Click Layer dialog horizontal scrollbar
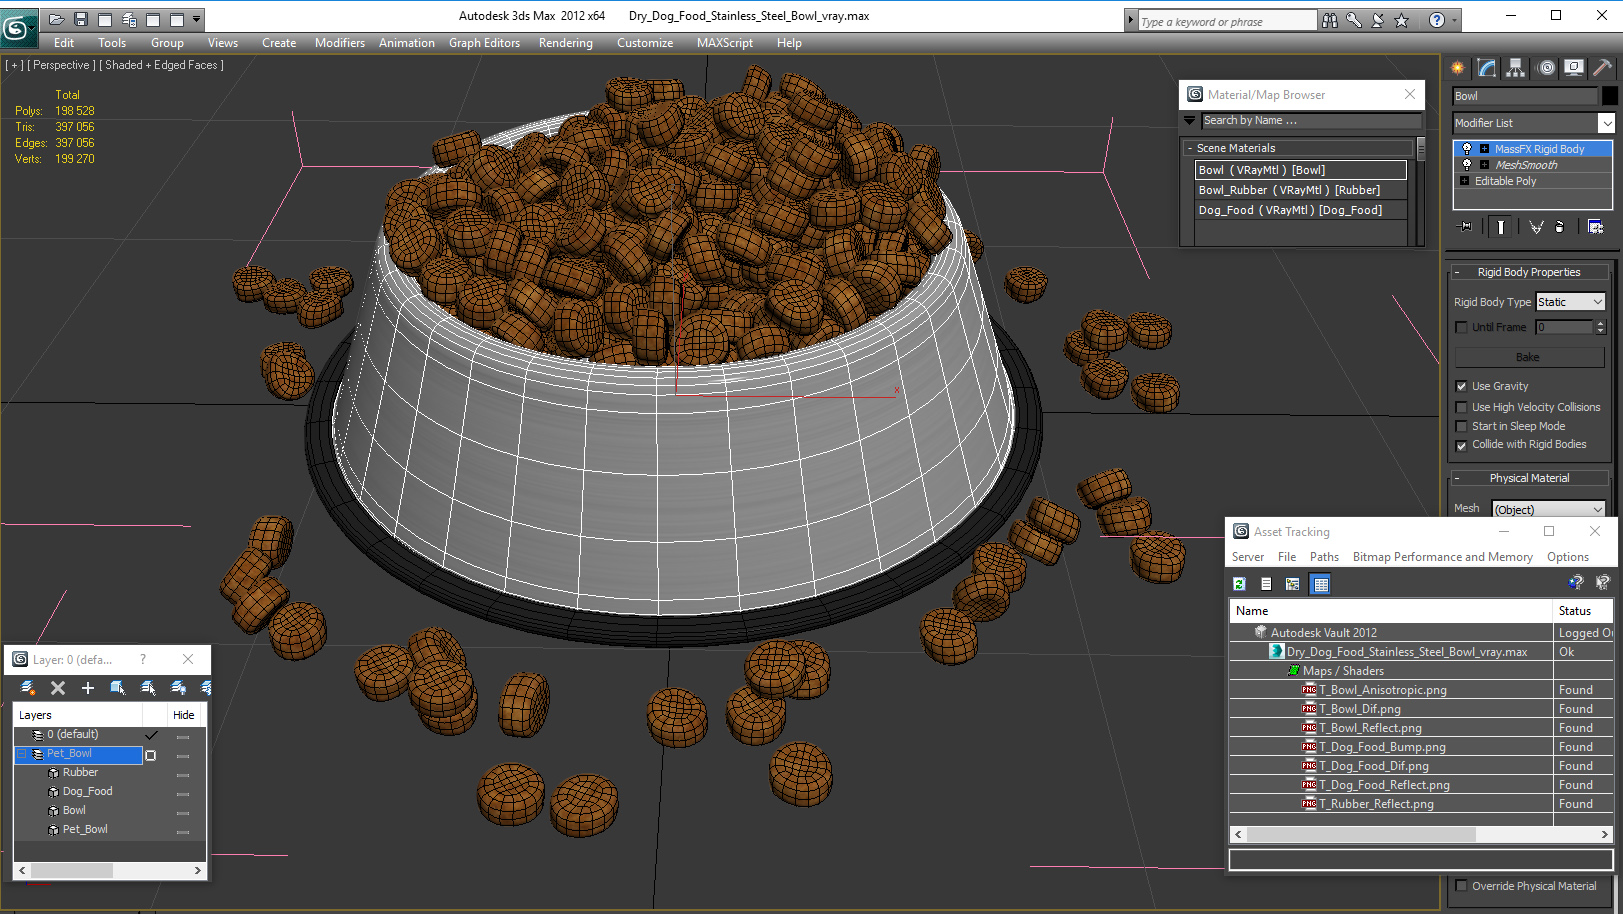Image resolution: width=1623 pixels, height=914 pixels. pyautogui.click(x=110, y=871)
